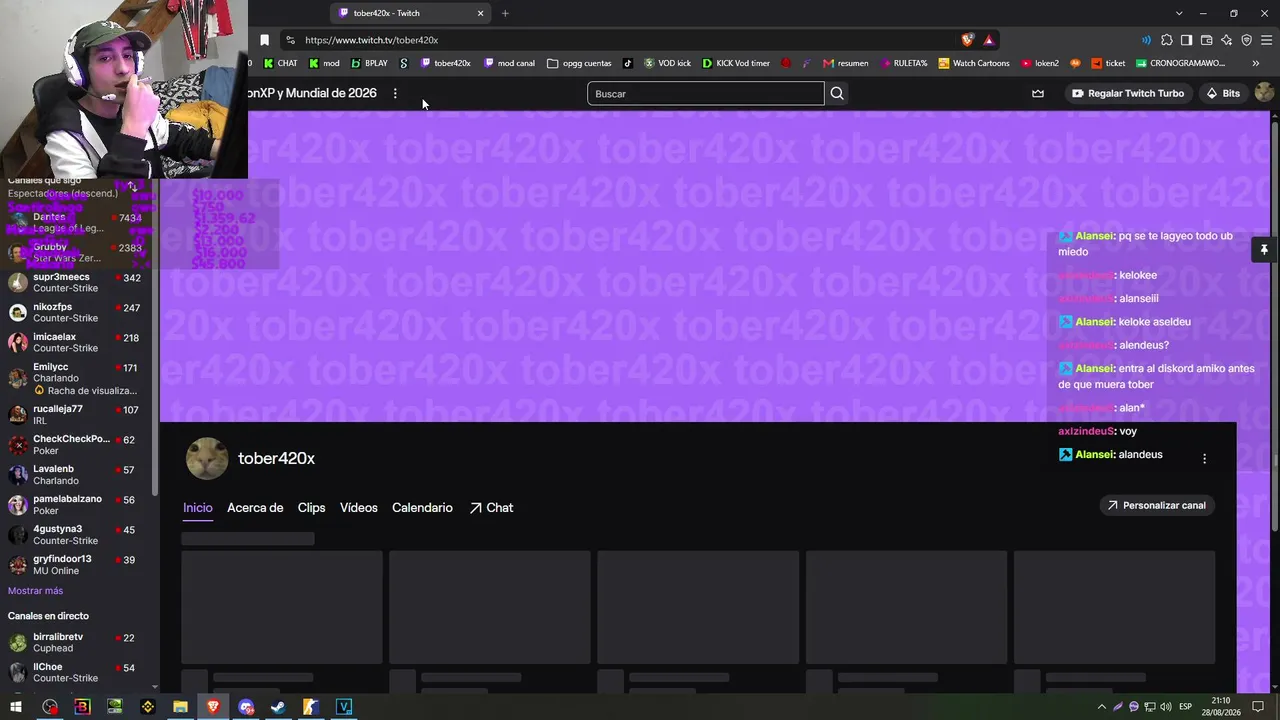The width and height of the screenshot is (1280, 720).
Task: Open the VOD kick bookmark
Action: click(667, 63)
